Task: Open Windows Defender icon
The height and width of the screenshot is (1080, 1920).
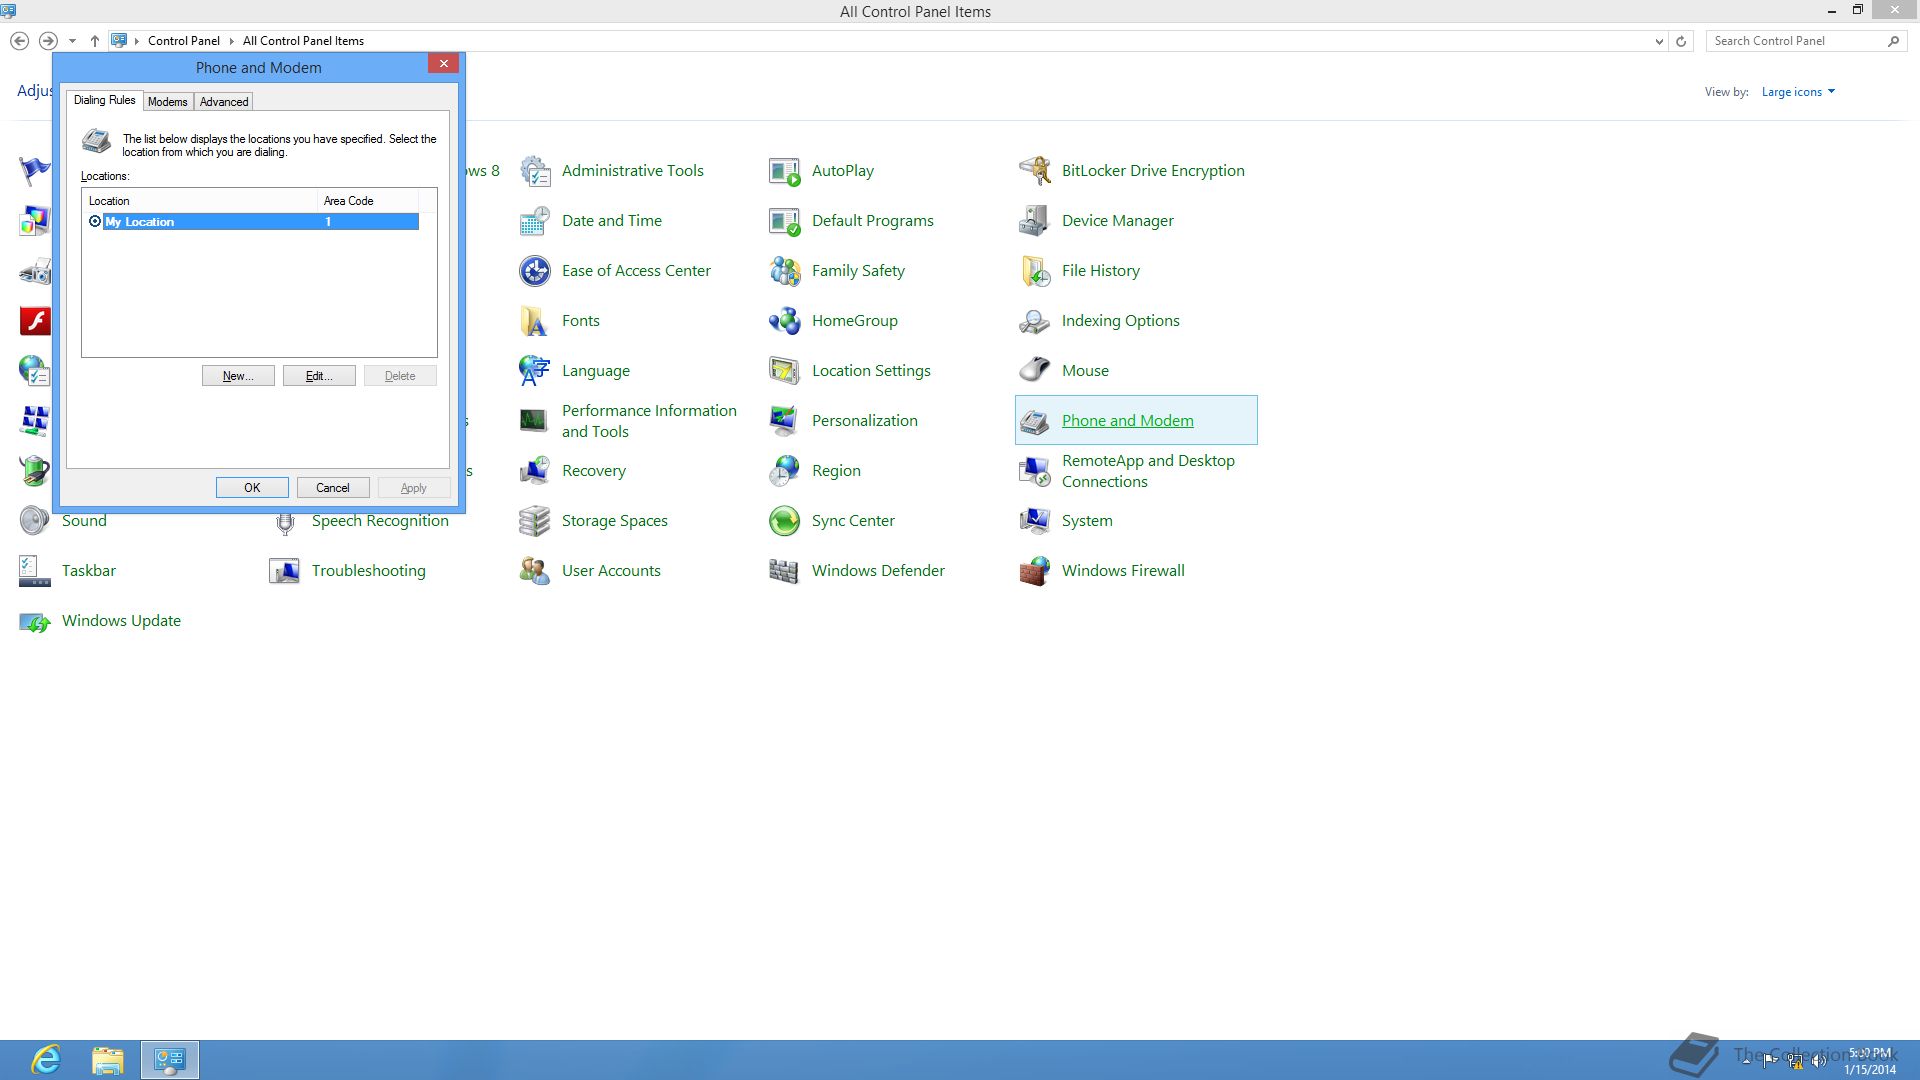Action: pos(785,571)
